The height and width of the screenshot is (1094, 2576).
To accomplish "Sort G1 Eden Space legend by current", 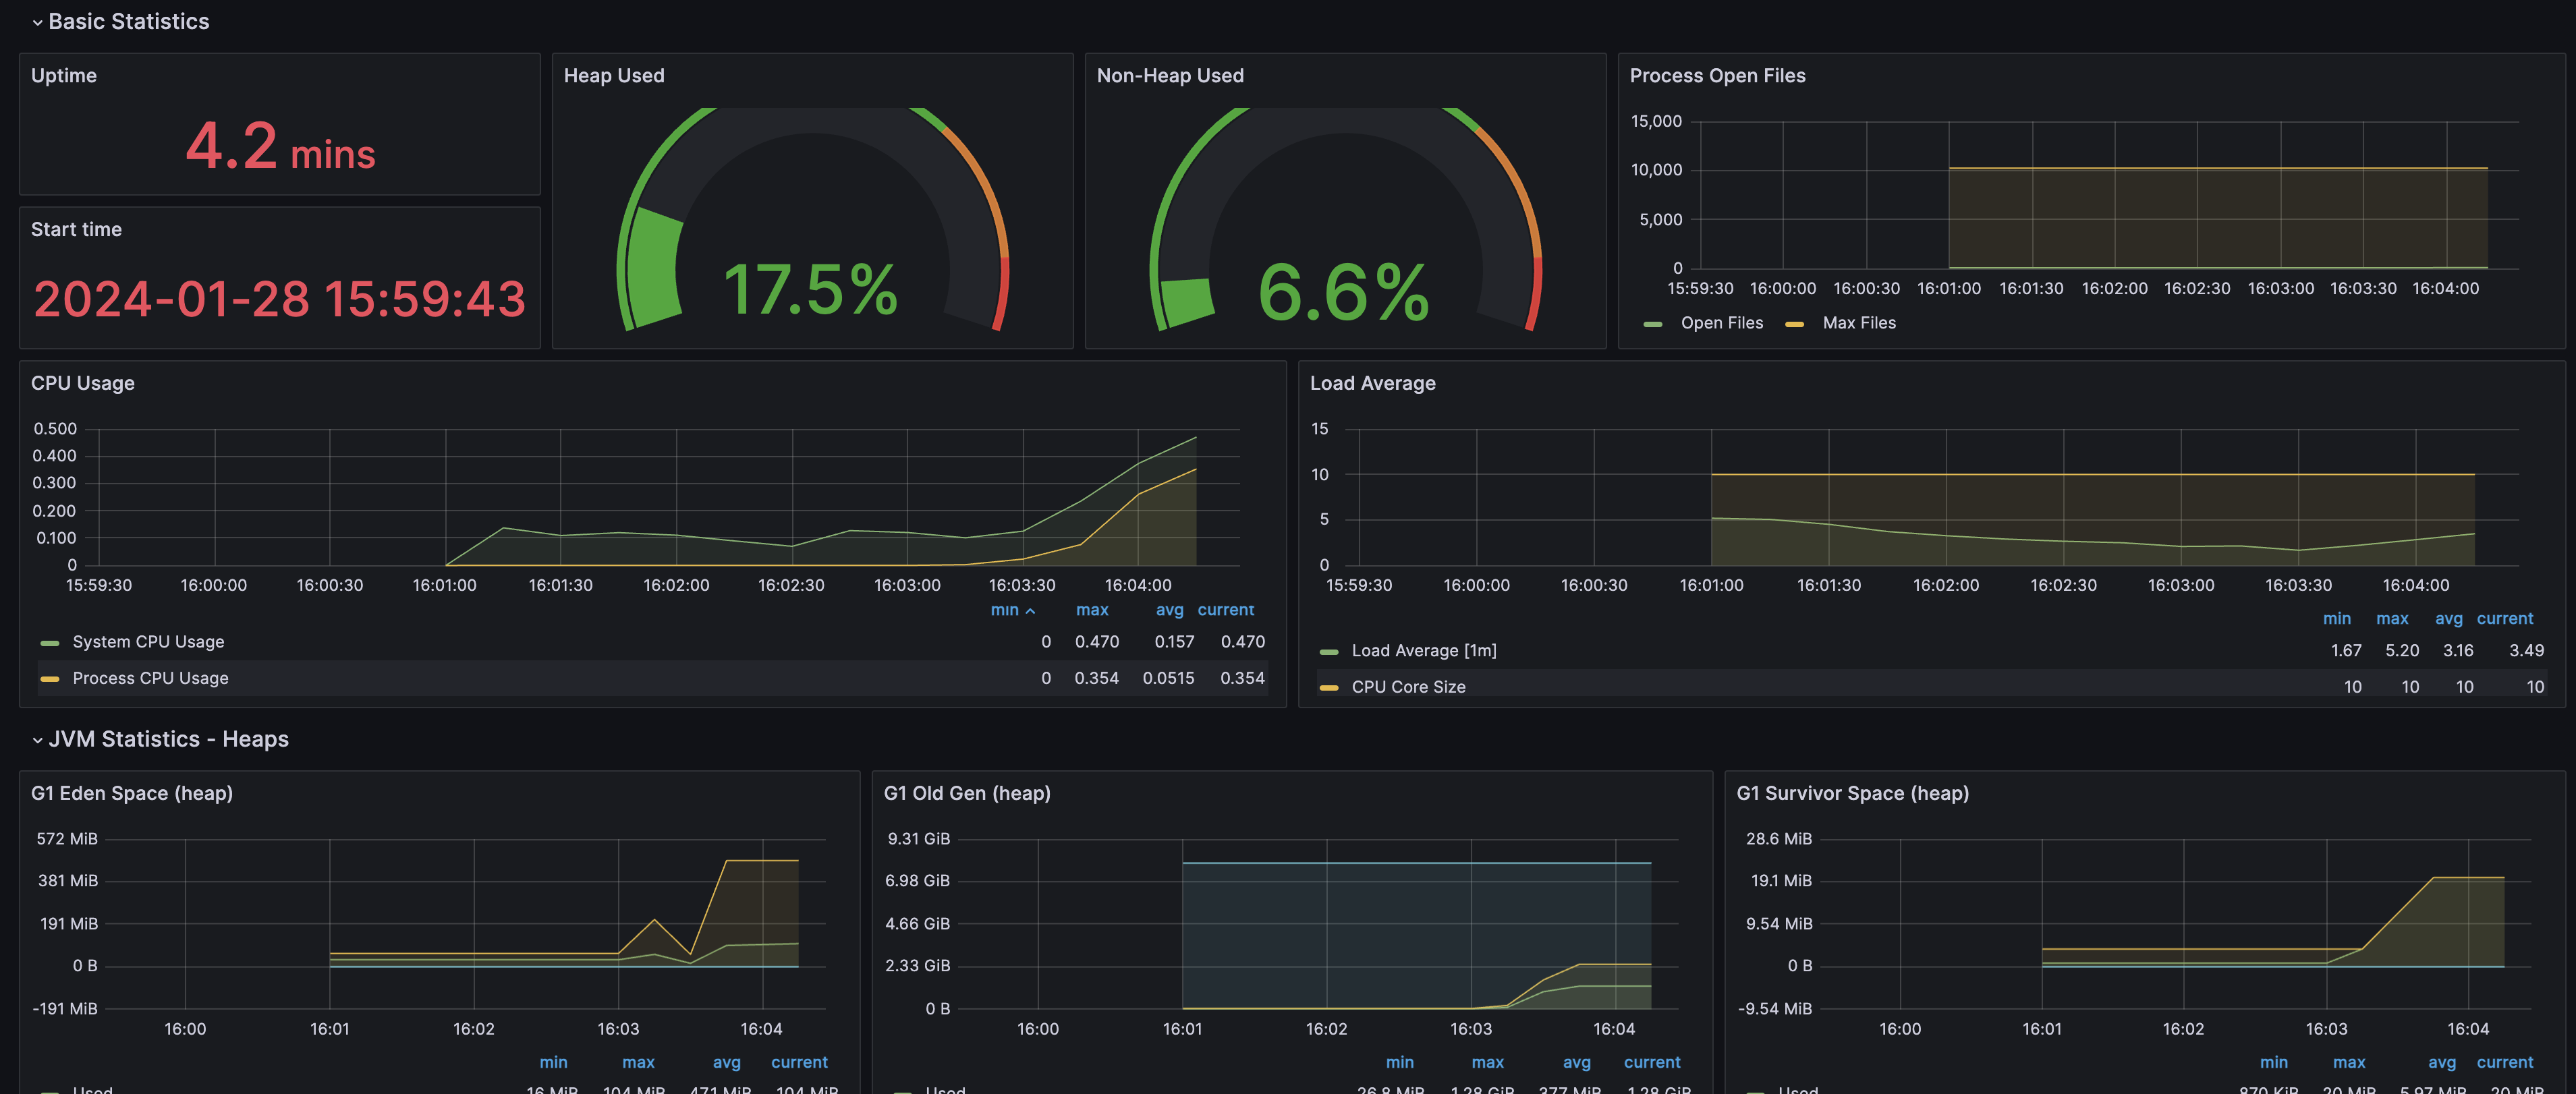I will 799,1063.
